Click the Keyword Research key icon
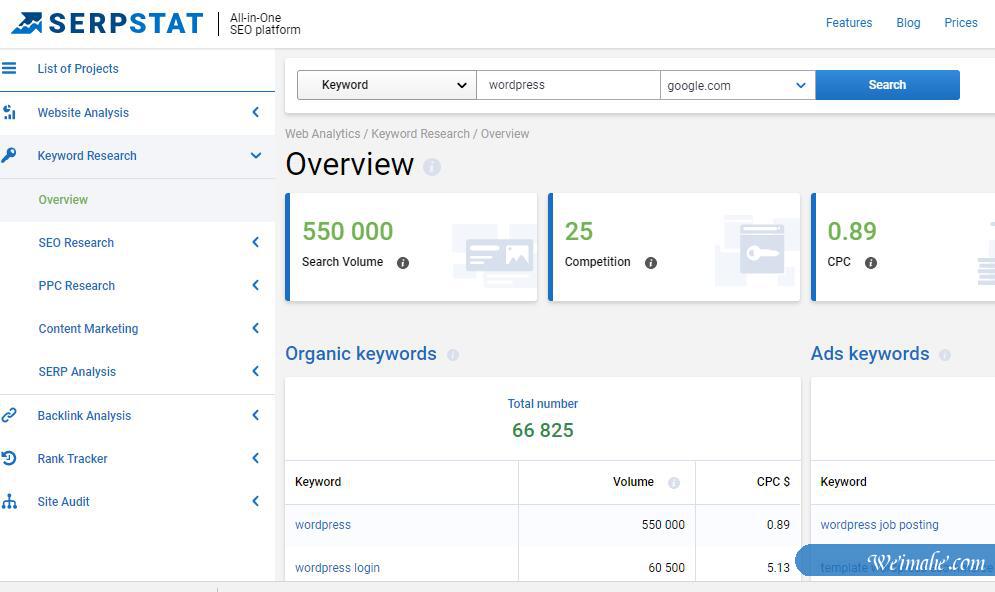Image resolution: width=995 pixels, height=592 pixels. click(x=10, y=155)
